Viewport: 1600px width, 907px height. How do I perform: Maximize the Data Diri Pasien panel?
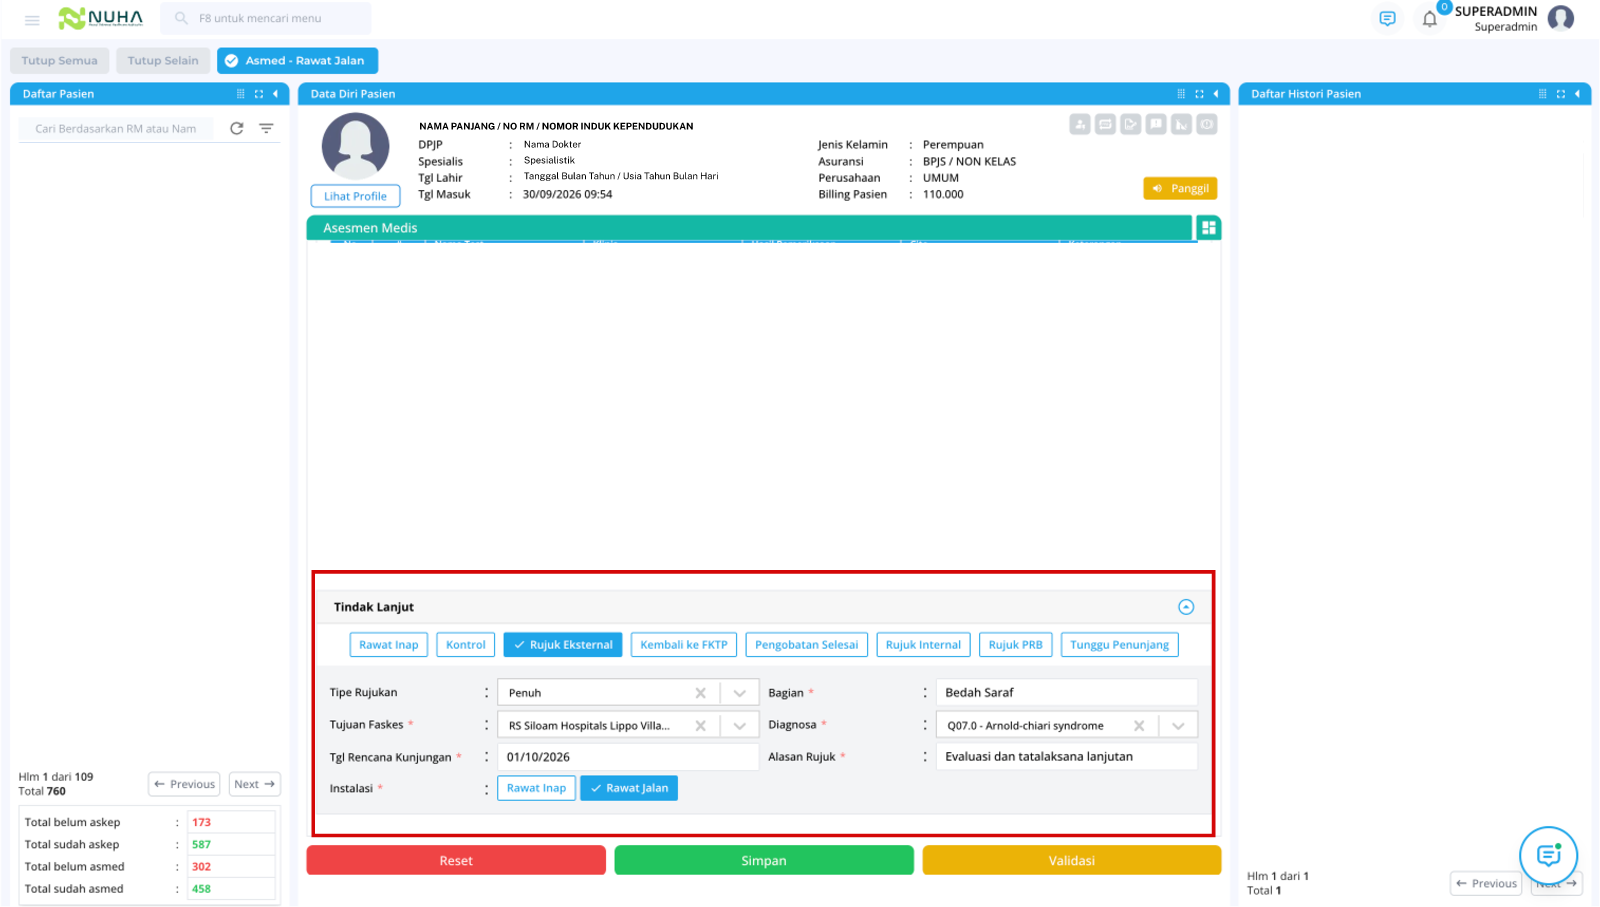pos(1199,94)
